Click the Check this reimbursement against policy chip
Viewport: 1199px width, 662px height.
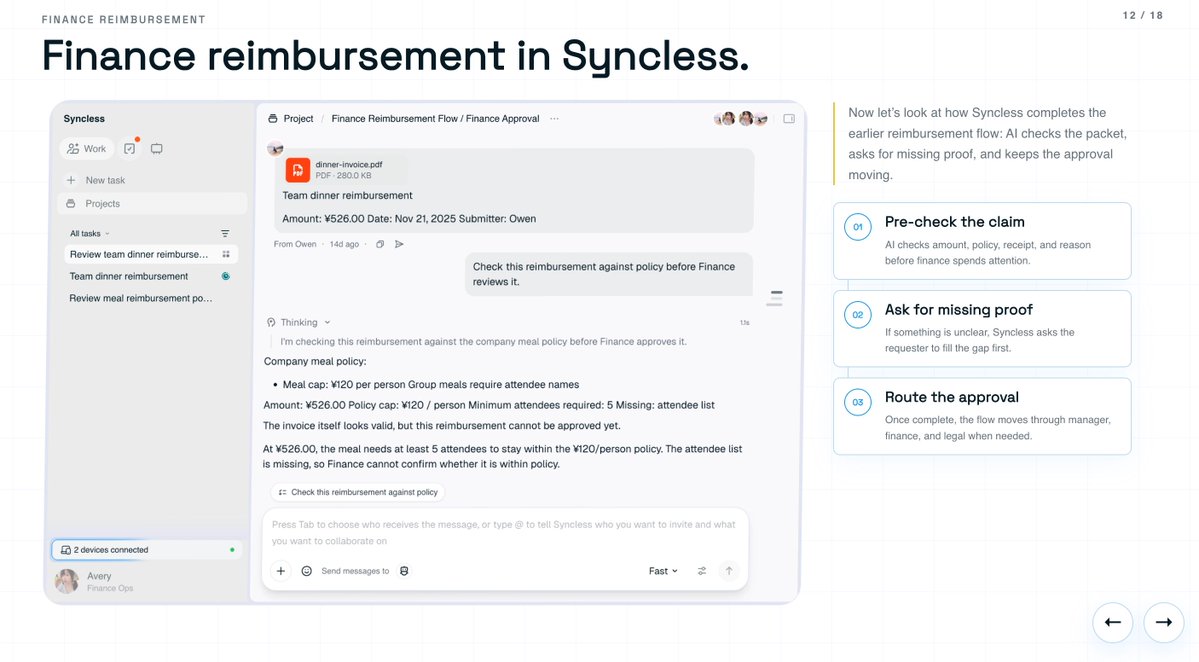(358, 492)
